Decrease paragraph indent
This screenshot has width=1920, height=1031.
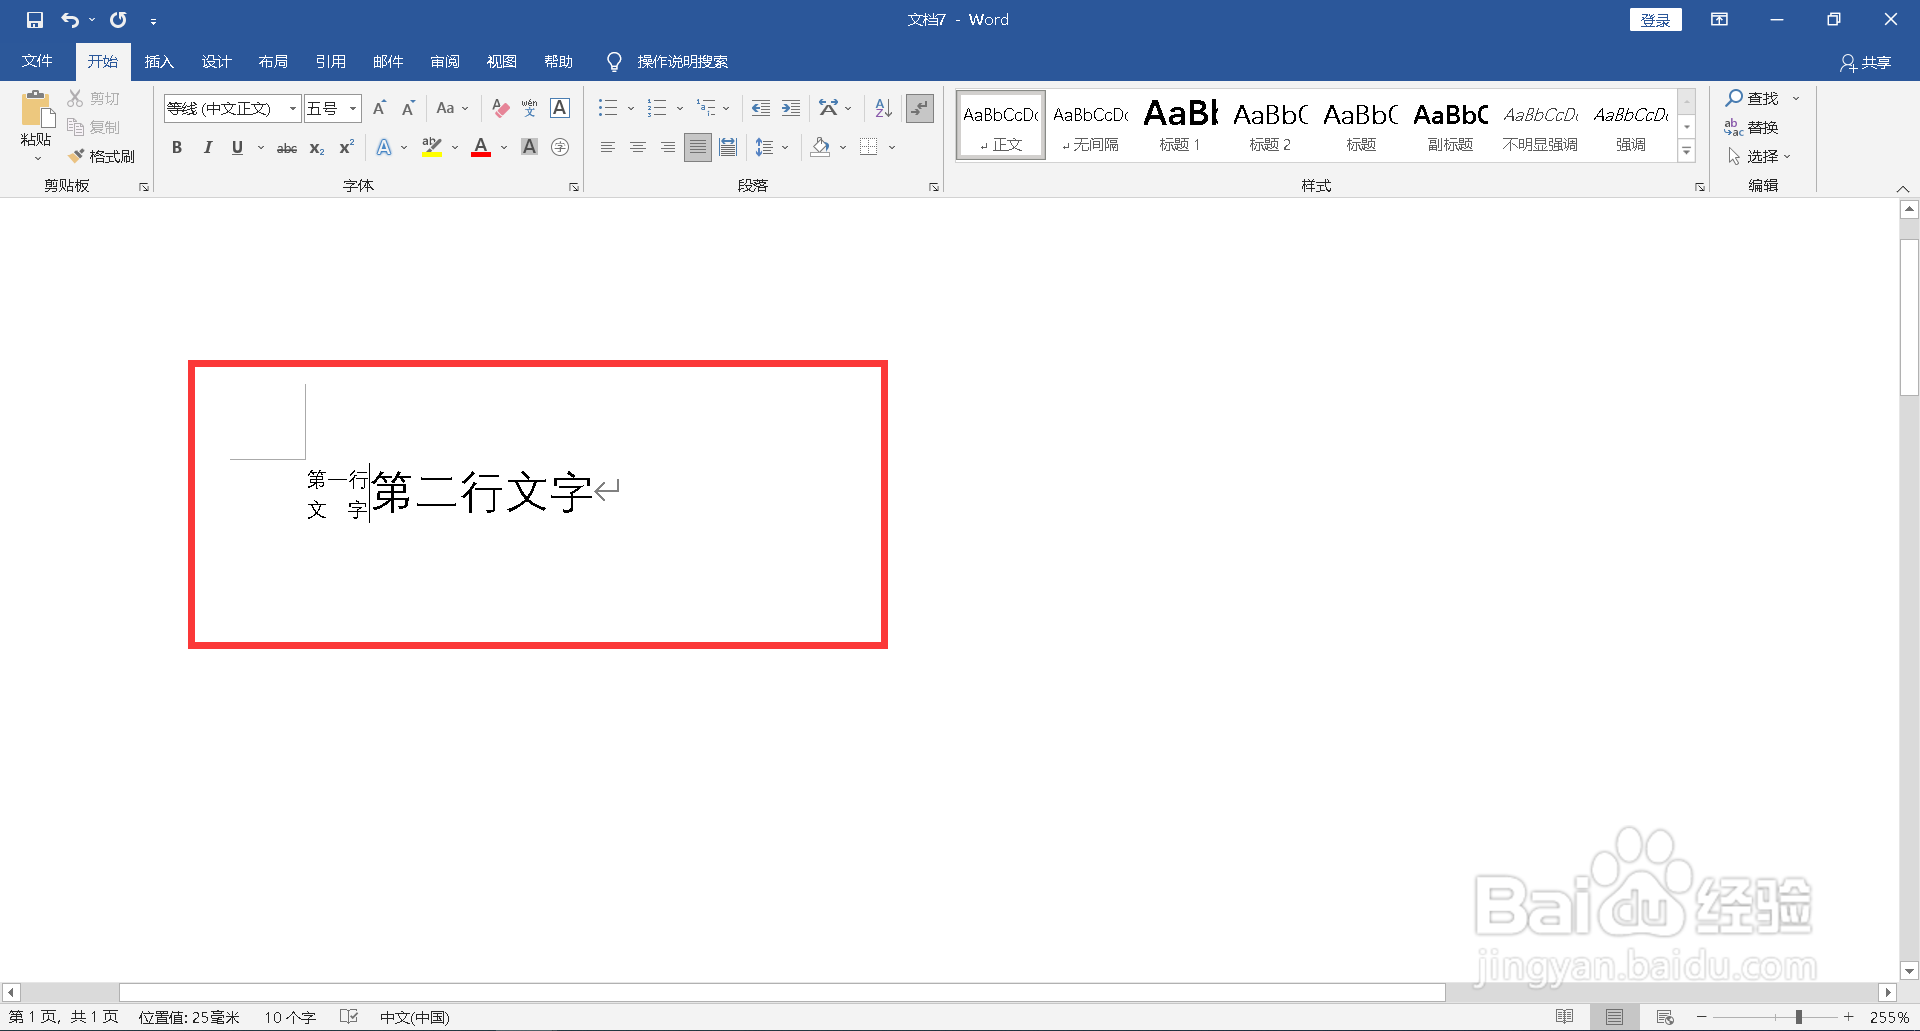coord(761,108)
